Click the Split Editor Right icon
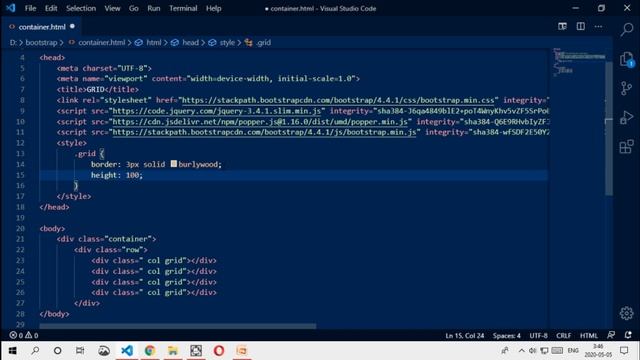 point(580,27)
